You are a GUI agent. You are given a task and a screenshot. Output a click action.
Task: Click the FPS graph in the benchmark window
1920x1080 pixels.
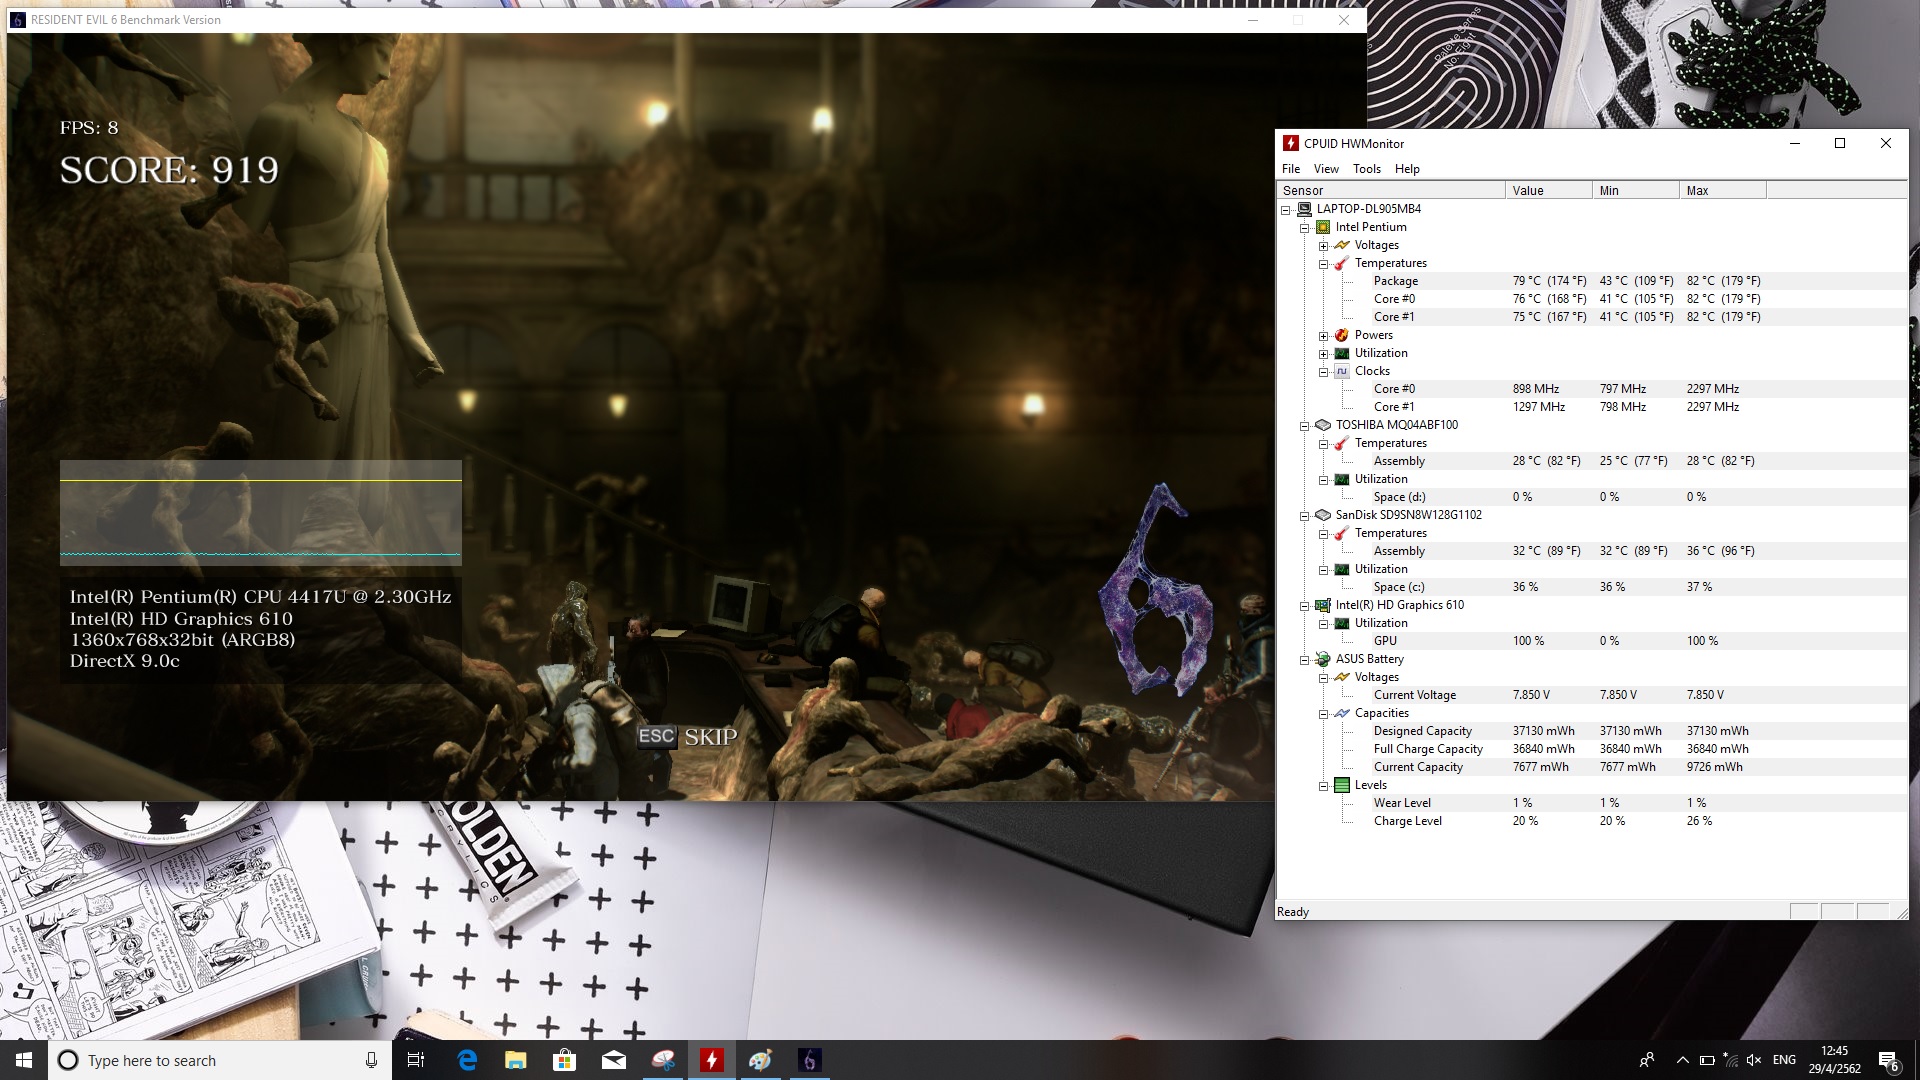point(261,513)
